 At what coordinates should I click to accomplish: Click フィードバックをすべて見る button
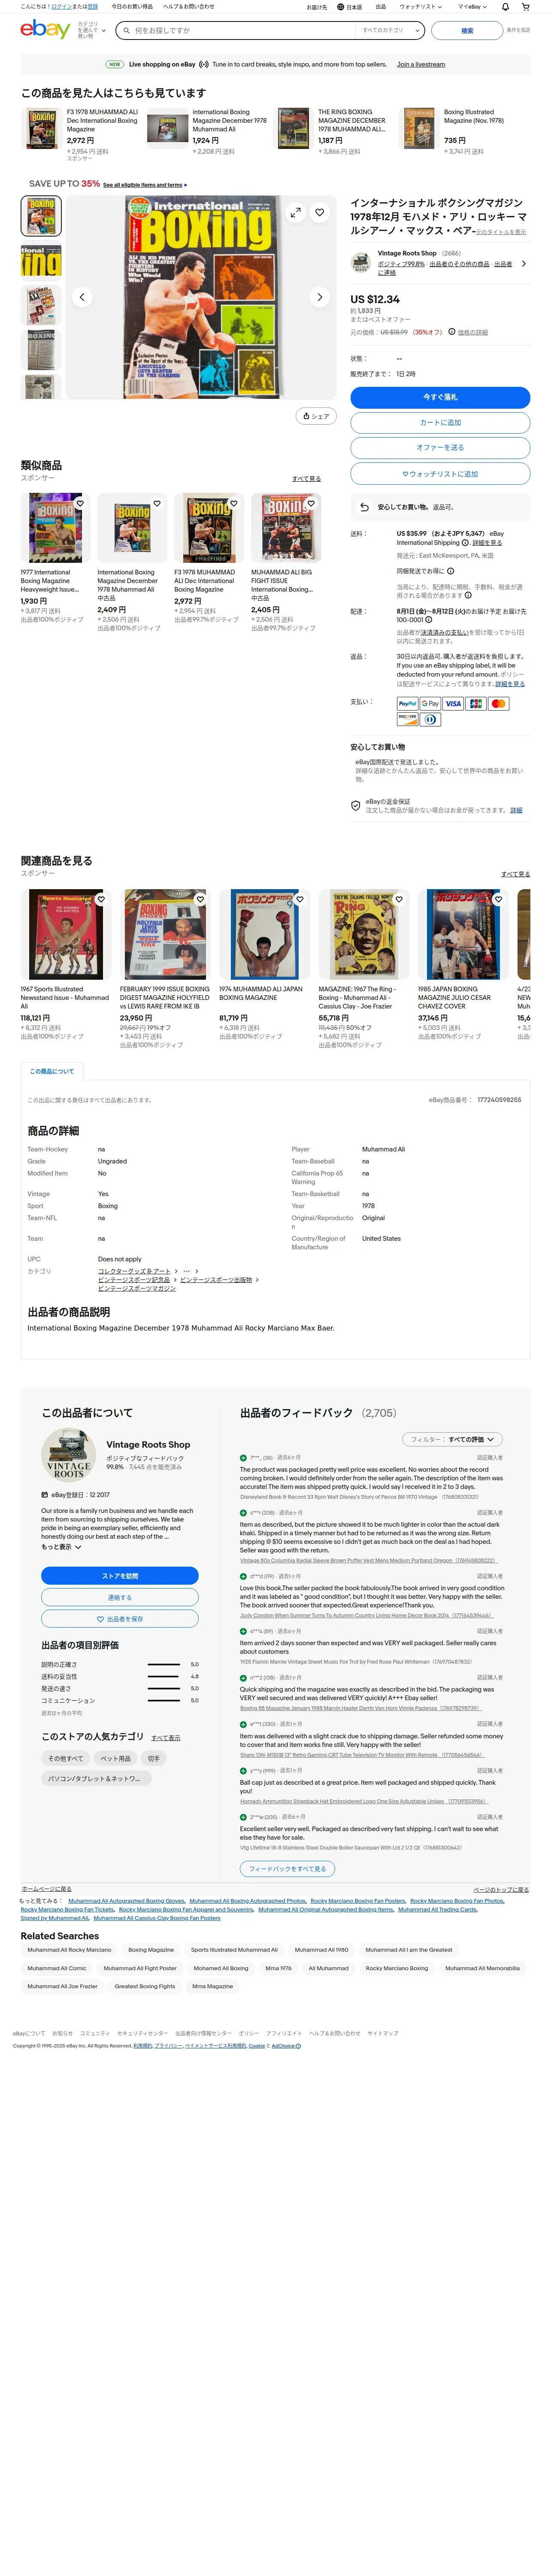[x=288, y=1868]
